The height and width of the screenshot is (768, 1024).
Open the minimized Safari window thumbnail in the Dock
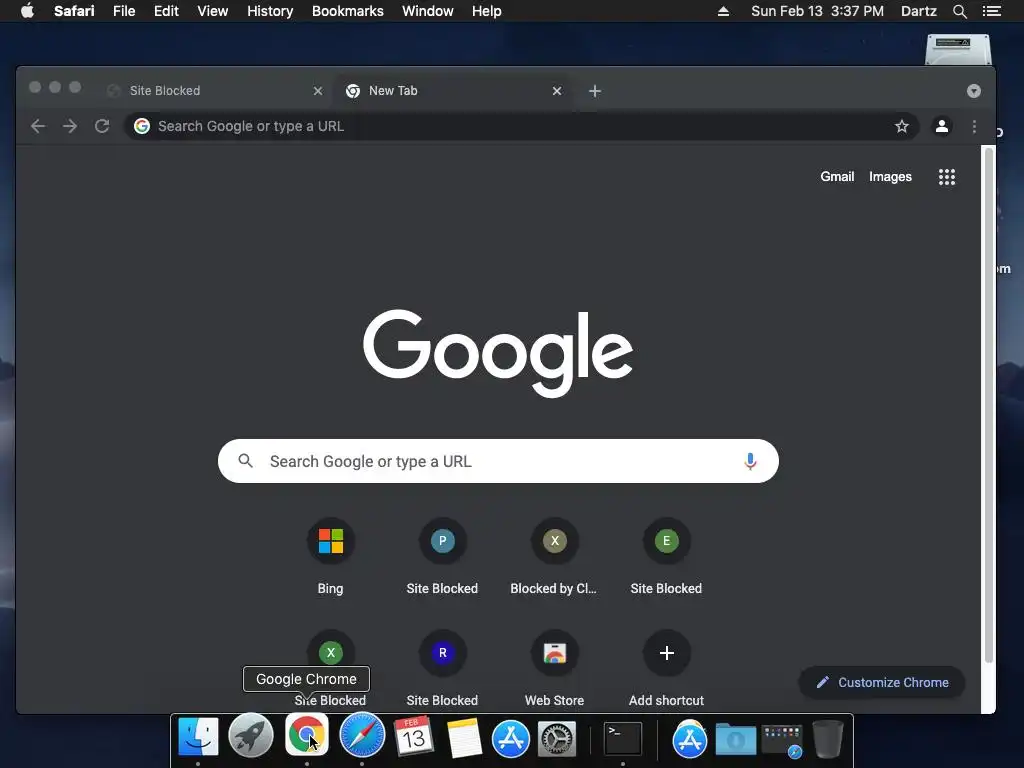point(782,741)
